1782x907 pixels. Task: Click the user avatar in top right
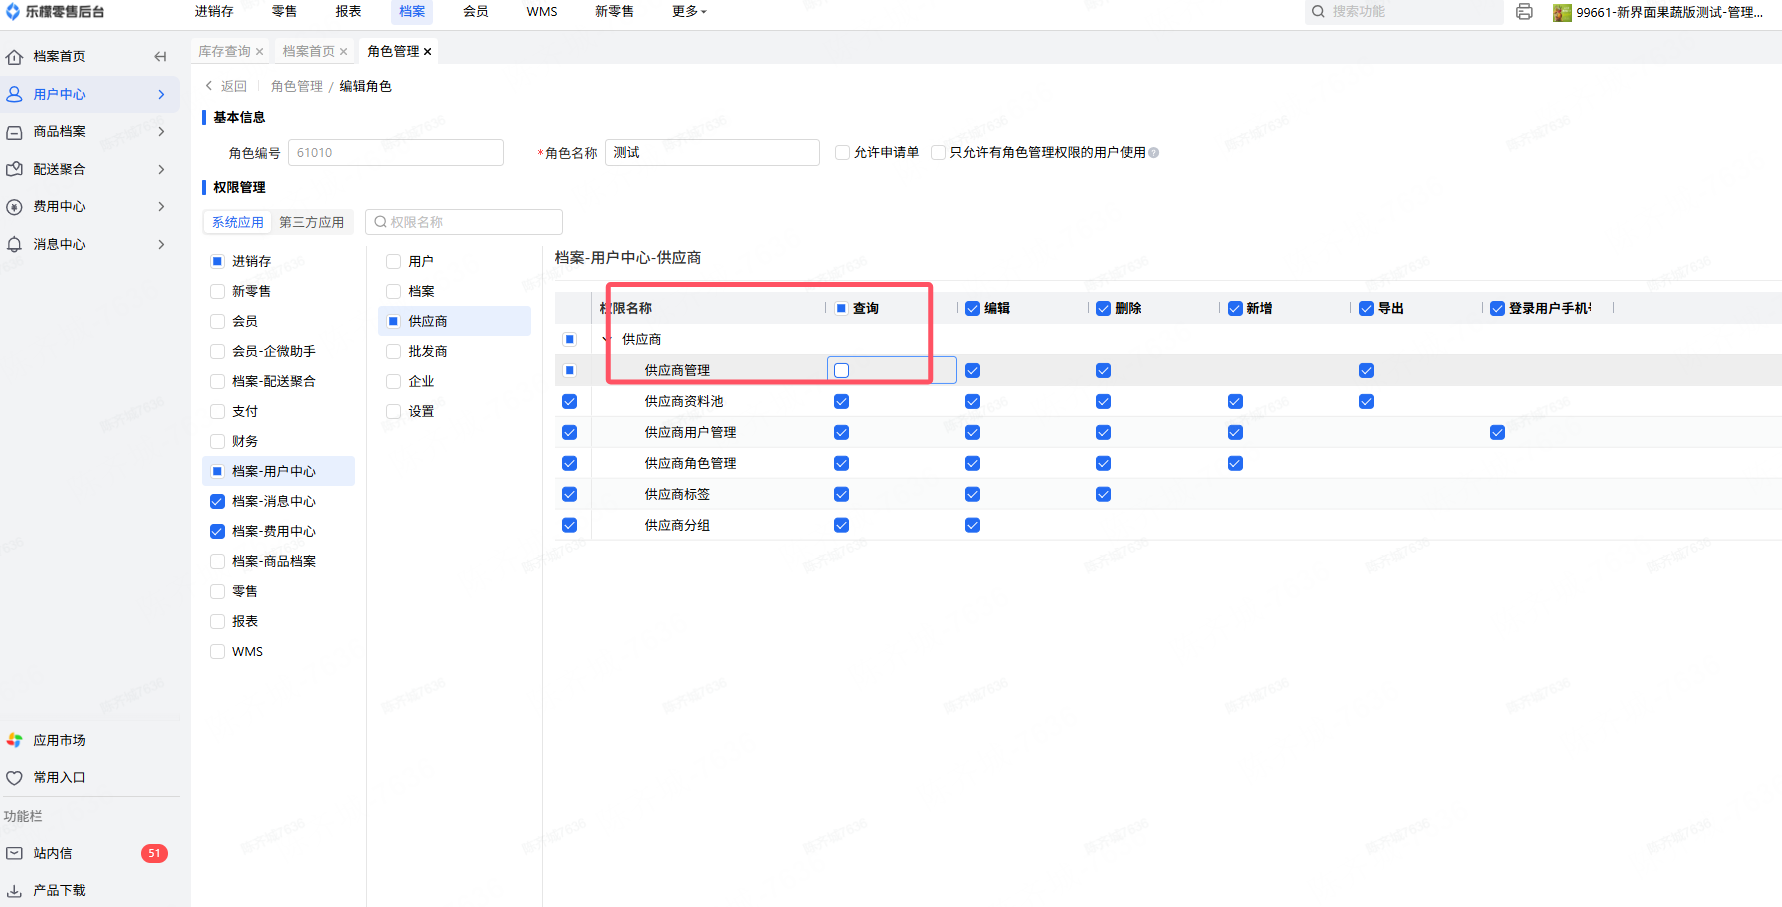[1562, 12]
